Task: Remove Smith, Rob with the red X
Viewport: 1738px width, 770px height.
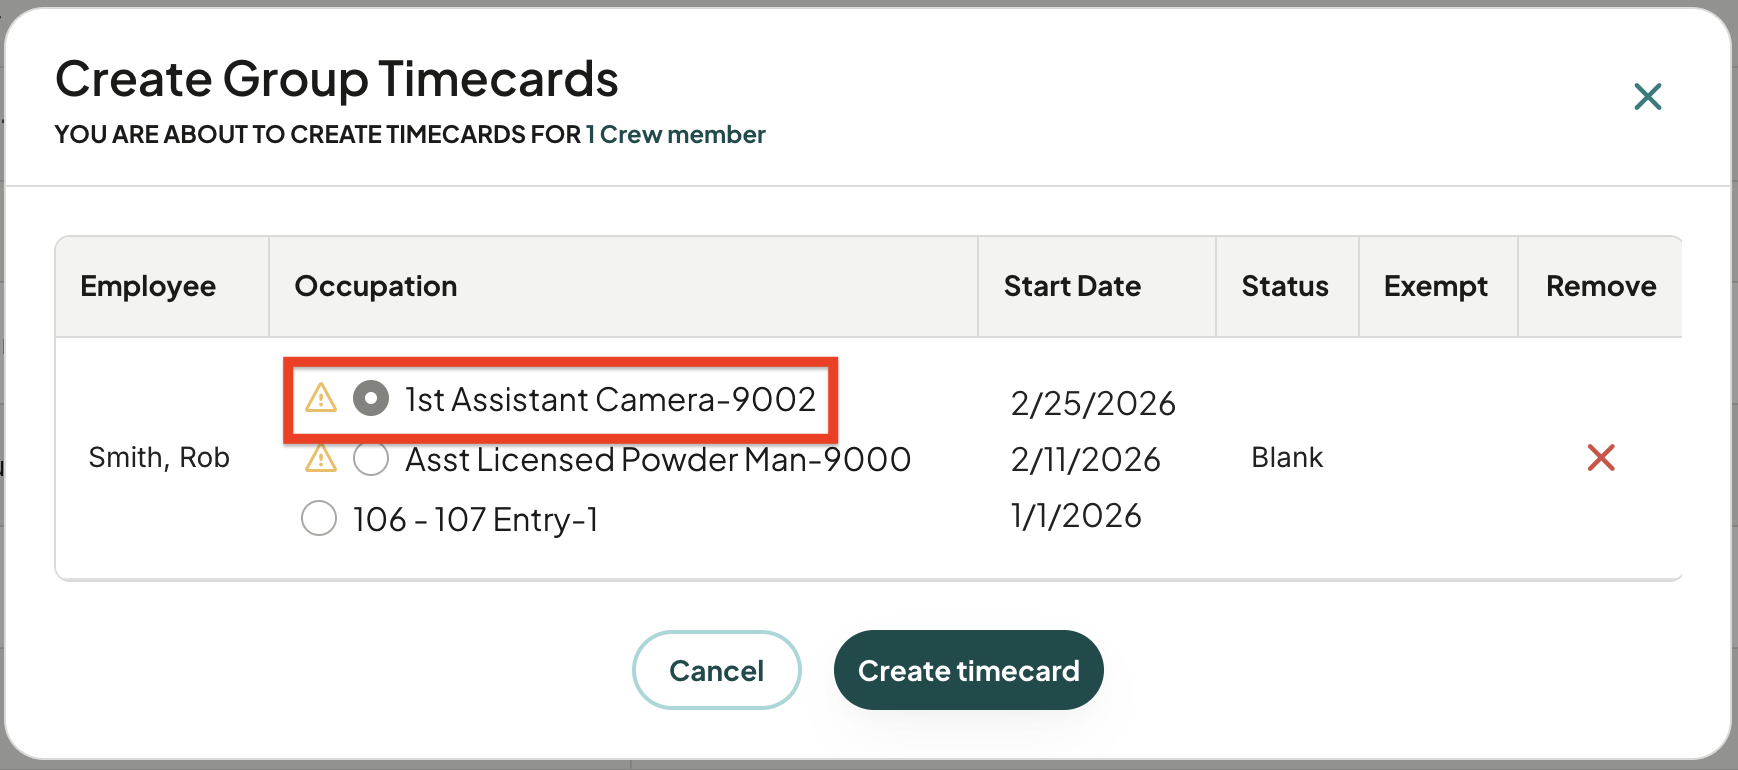Action: click(1601, 458)
